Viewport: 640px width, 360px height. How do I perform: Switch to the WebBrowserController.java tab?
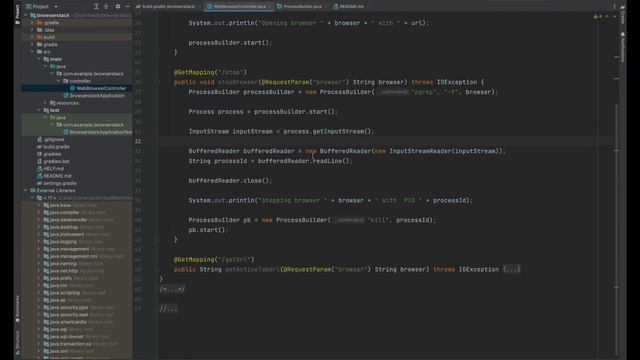click(x=239, y=7)
